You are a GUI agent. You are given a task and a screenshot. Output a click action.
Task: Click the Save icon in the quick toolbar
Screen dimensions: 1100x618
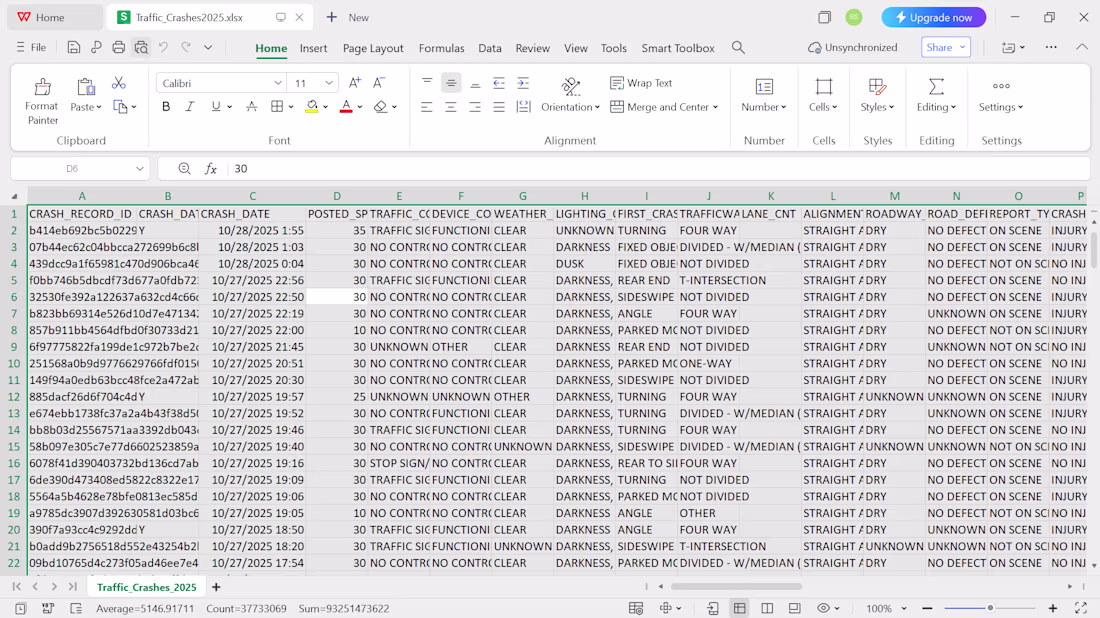click(74, 48)
